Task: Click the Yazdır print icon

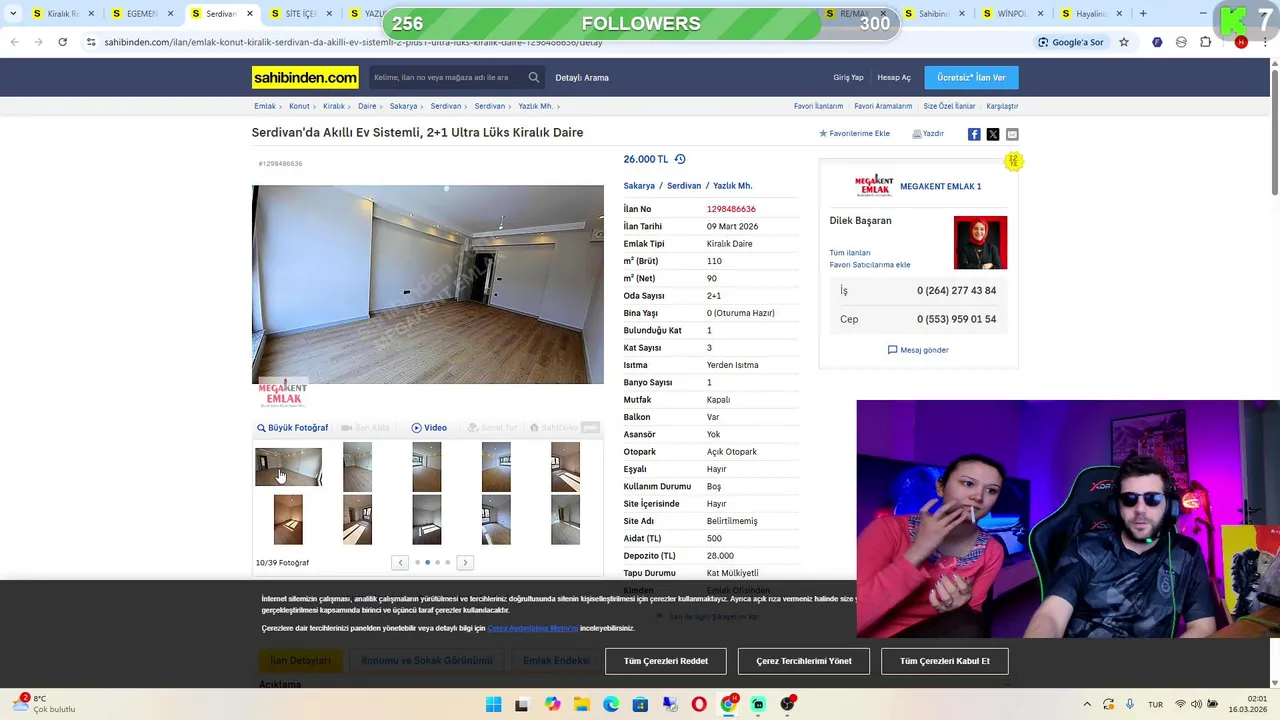Action: point(928,133)
